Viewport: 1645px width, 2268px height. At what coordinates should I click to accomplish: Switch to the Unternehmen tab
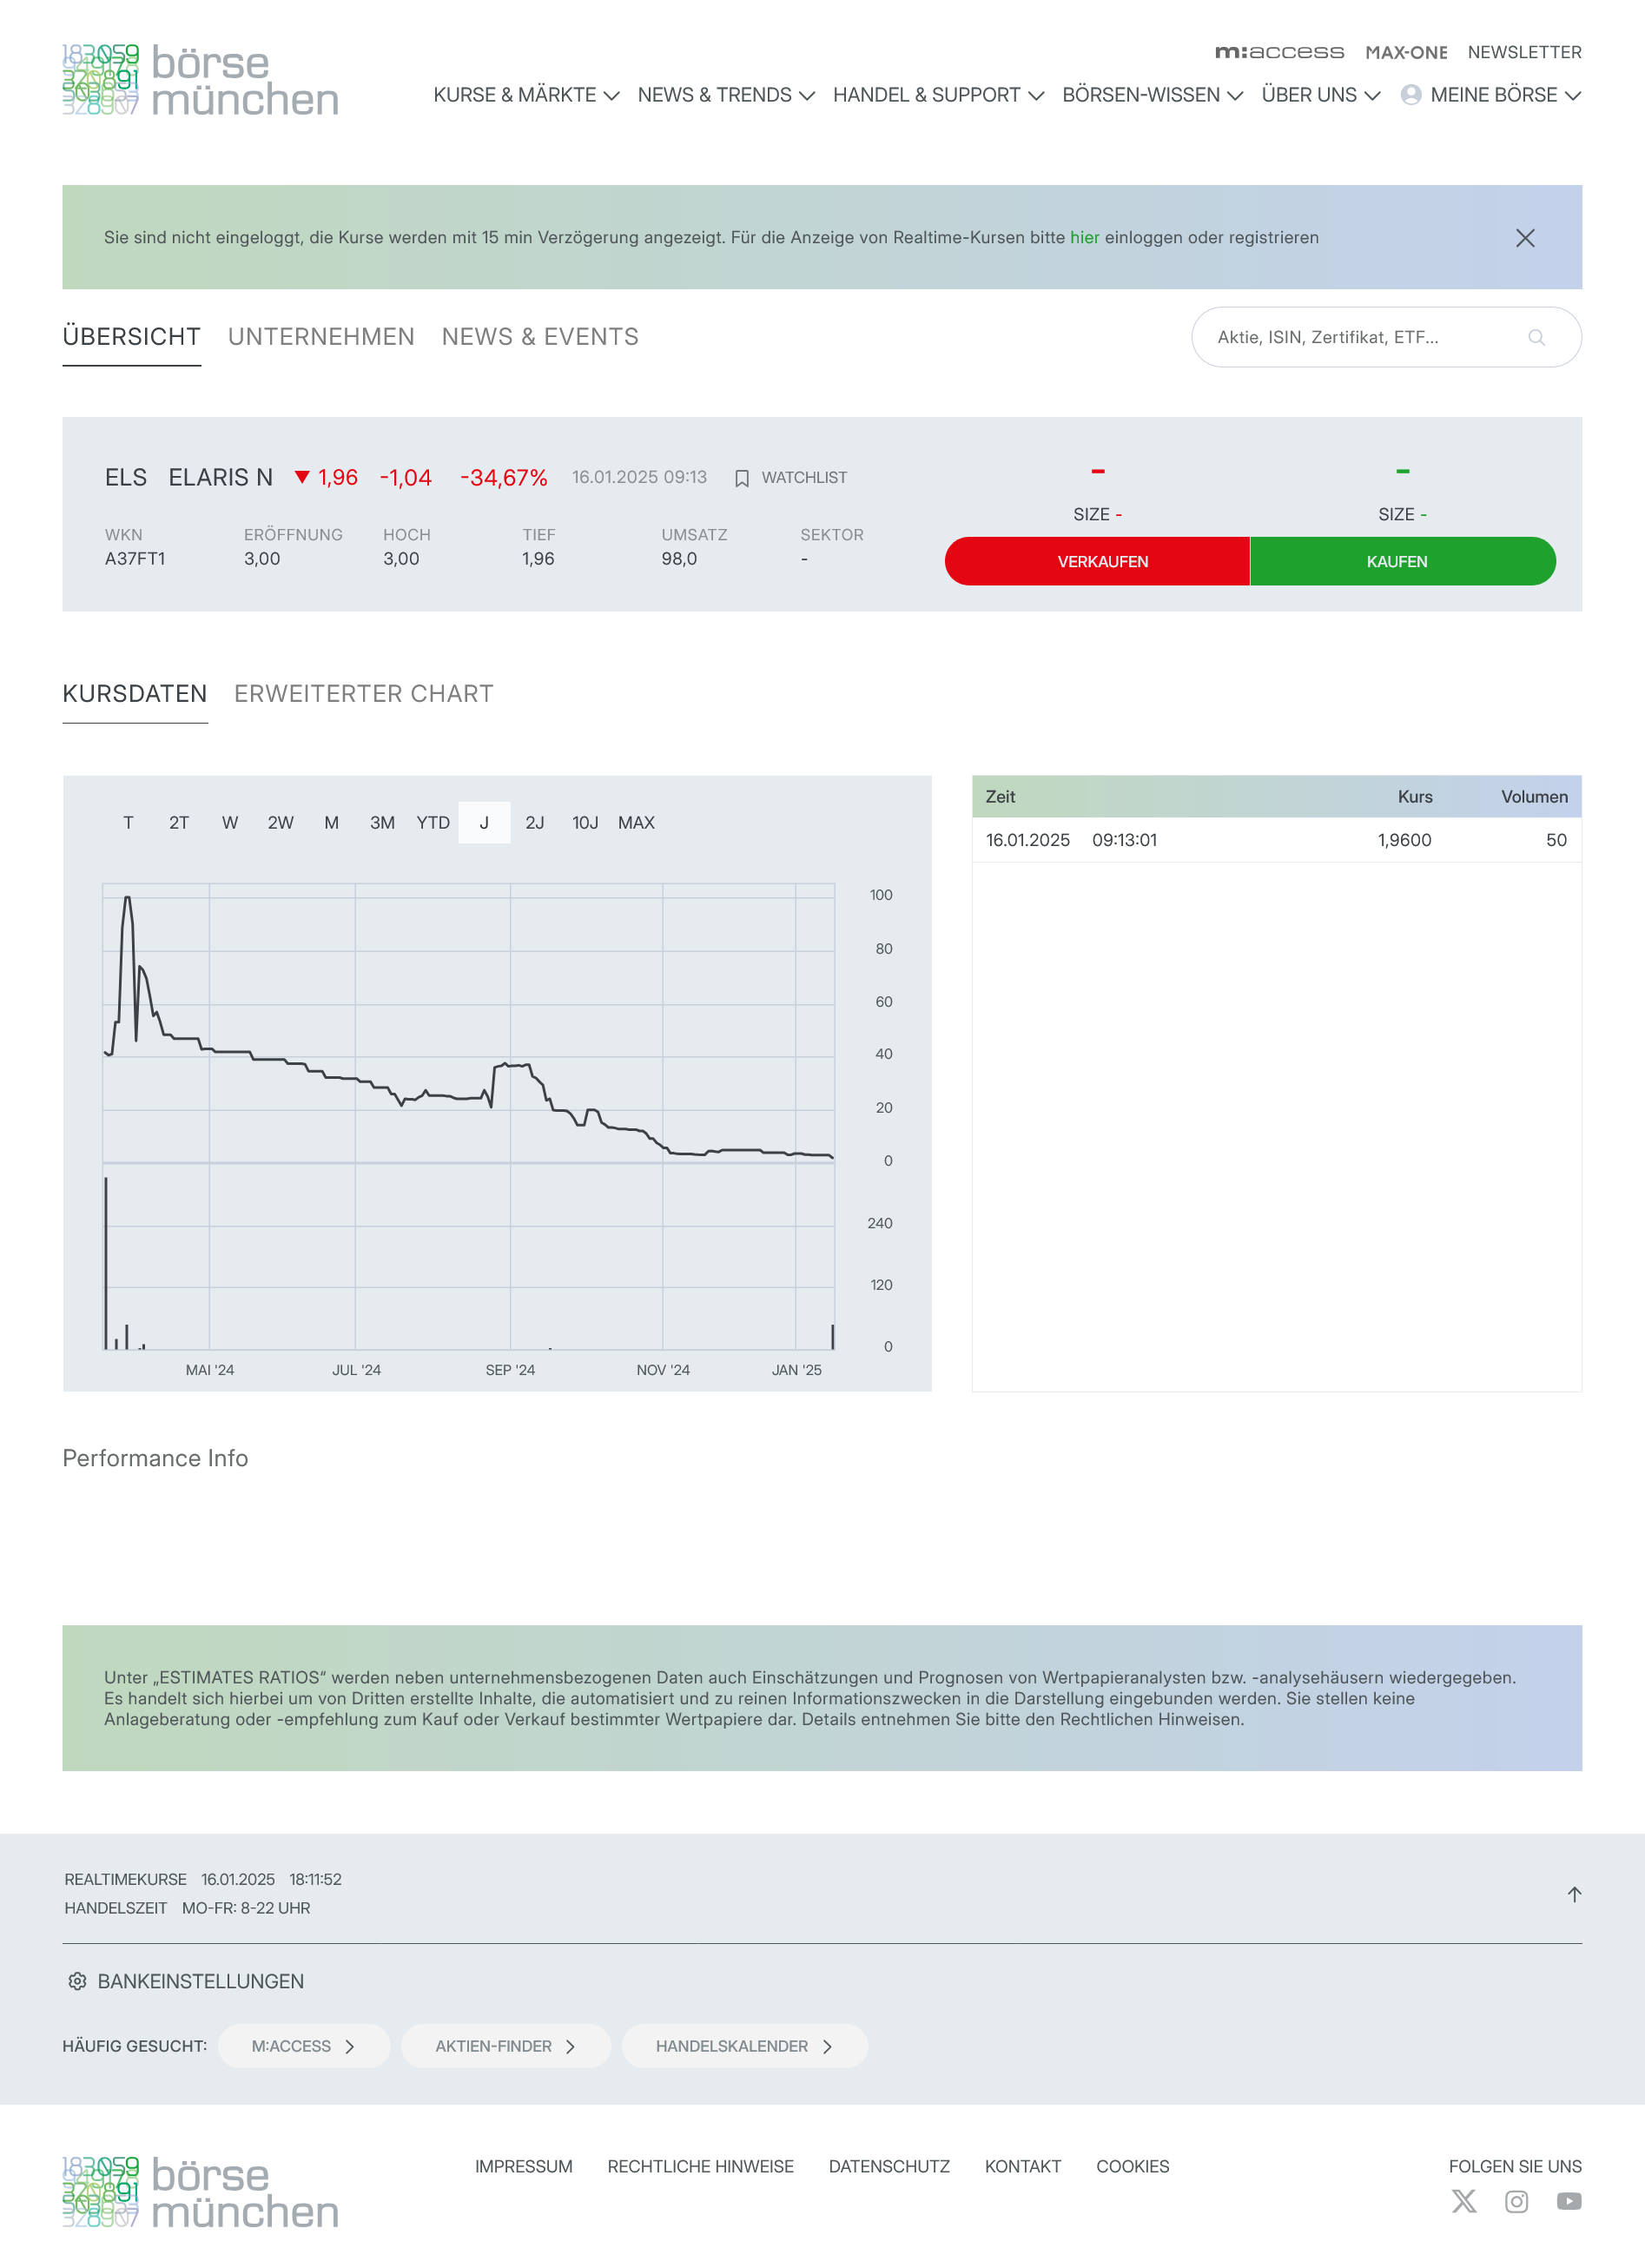(321, 337)
